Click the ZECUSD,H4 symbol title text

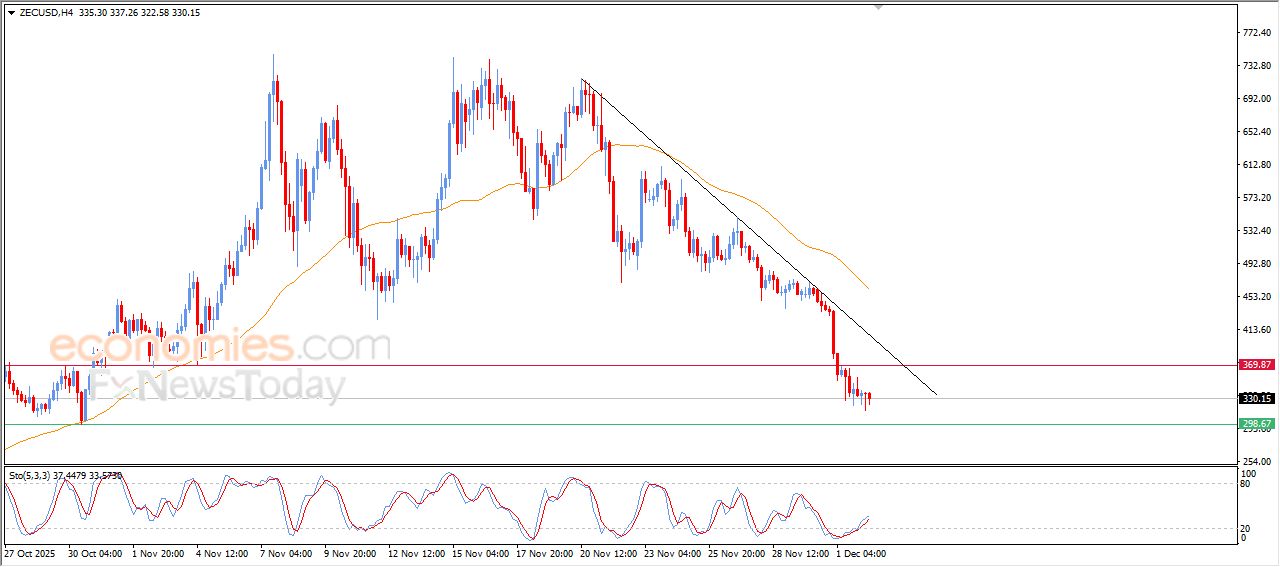tap(46, 13)
